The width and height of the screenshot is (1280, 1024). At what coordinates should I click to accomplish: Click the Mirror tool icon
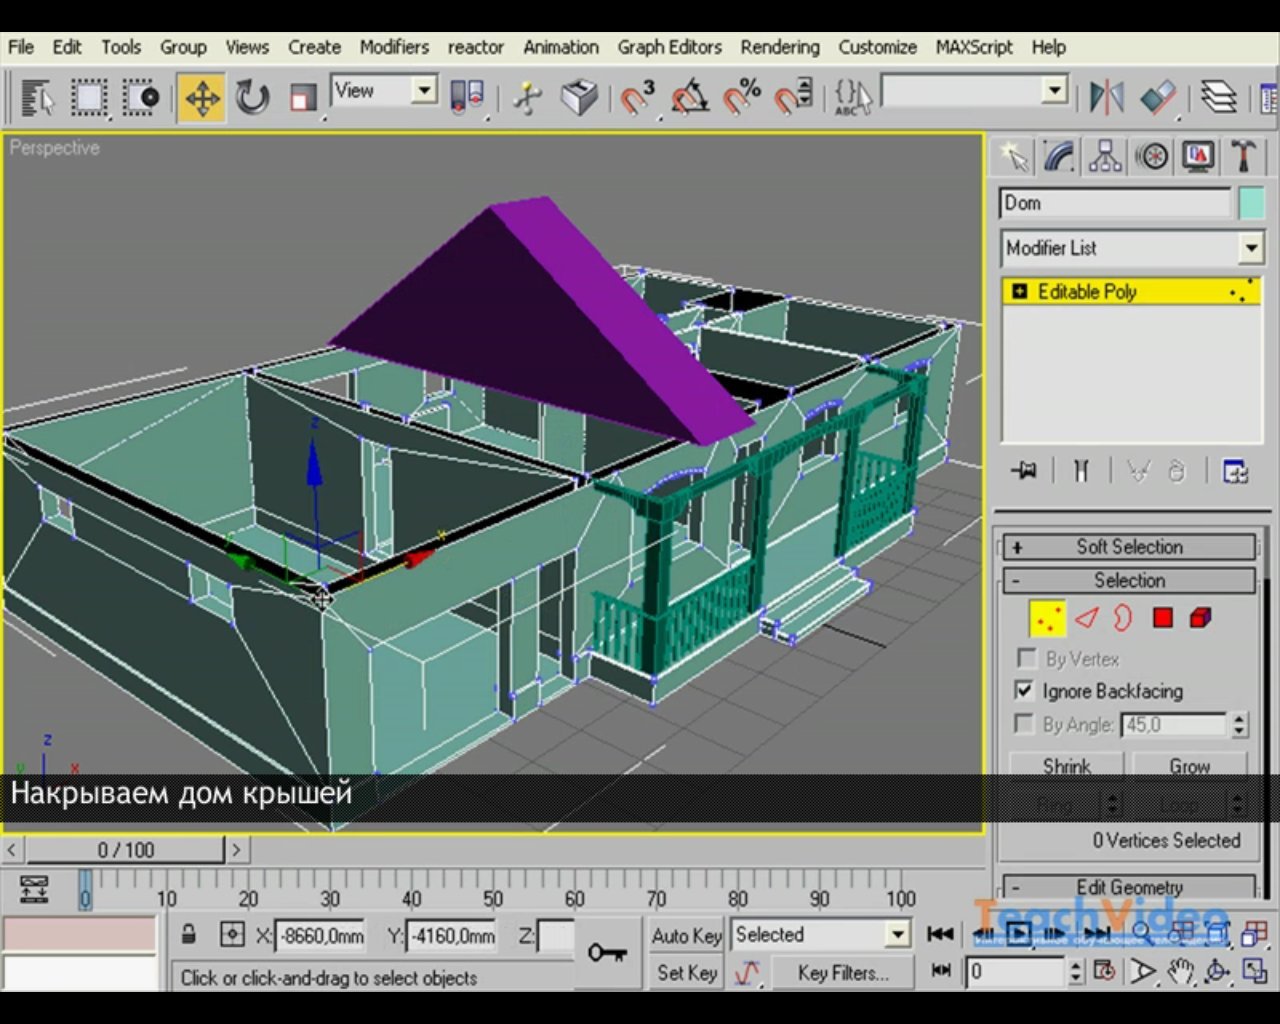pyautogui.click(x=1106, y=98)
